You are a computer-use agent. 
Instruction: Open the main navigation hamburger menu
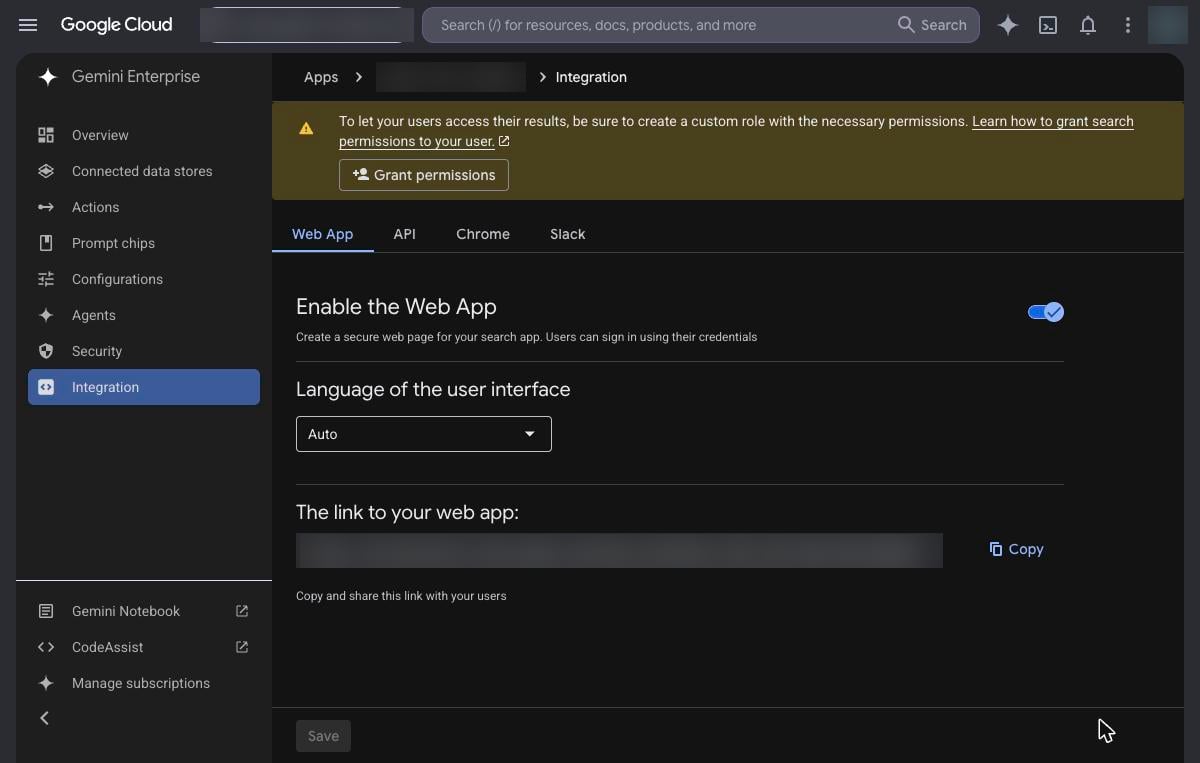click(x=28, y=25)
